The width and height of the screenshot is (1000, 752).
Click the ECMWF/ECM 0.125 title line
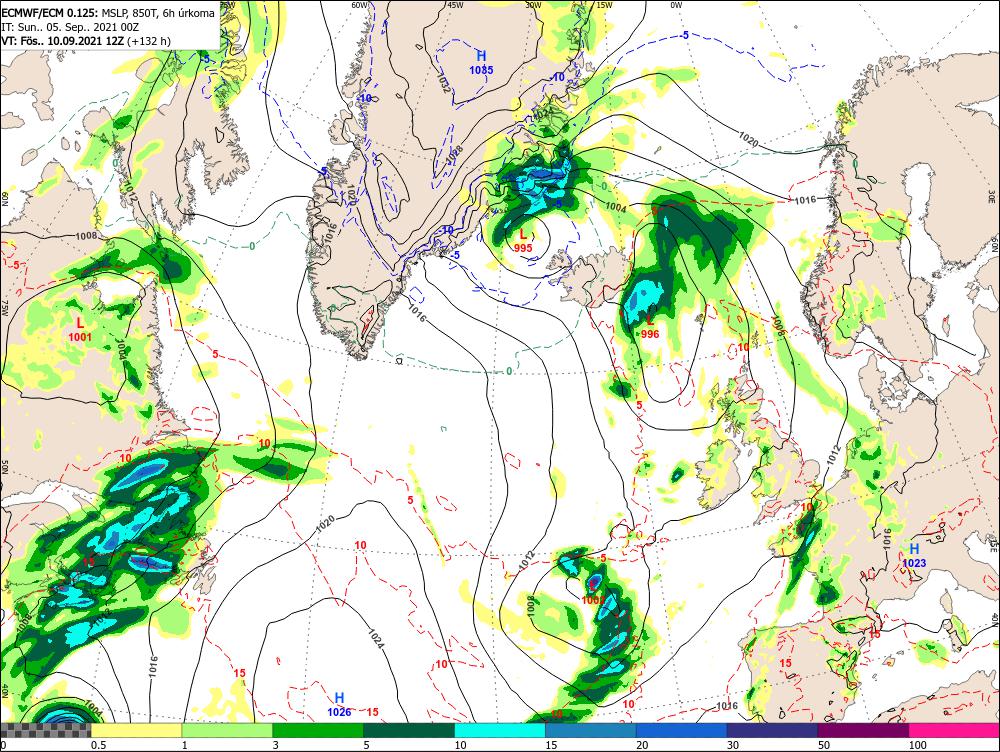108,13
